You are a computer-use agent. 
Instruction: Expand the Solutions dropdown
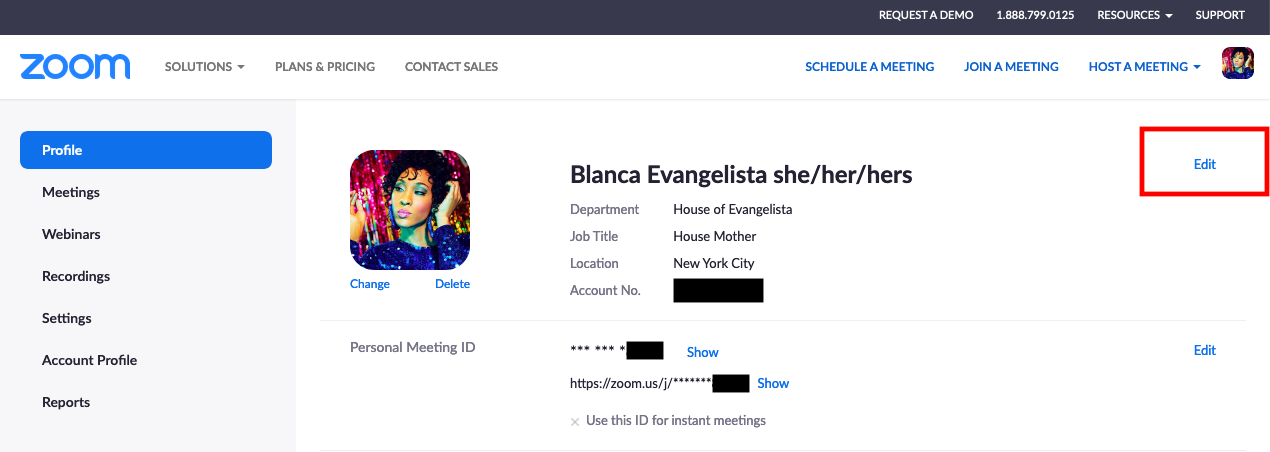204,67
